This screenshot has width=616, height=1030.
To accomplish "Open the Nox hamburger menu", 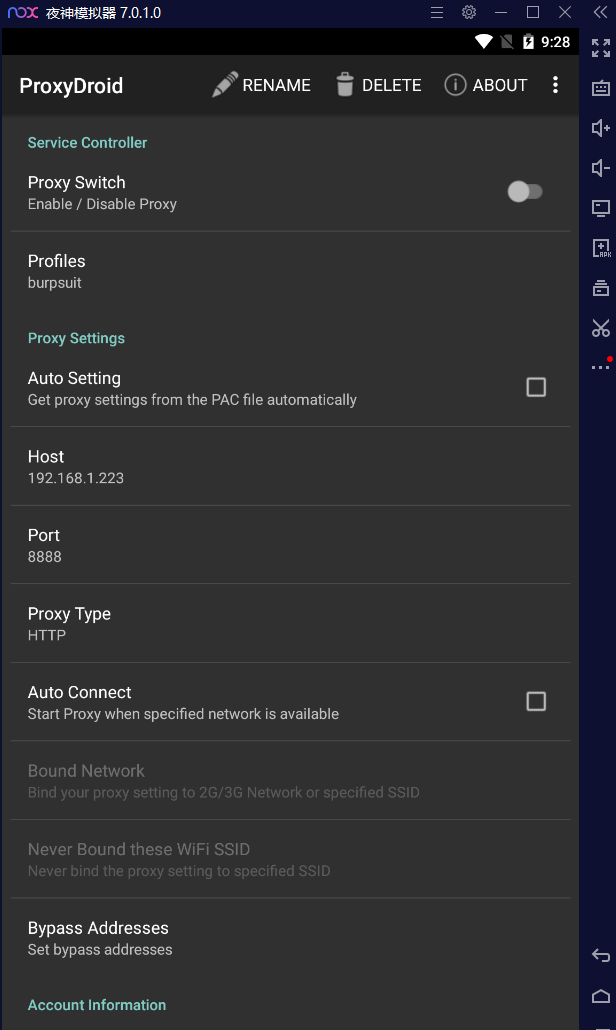I will (x=437, y=12).
